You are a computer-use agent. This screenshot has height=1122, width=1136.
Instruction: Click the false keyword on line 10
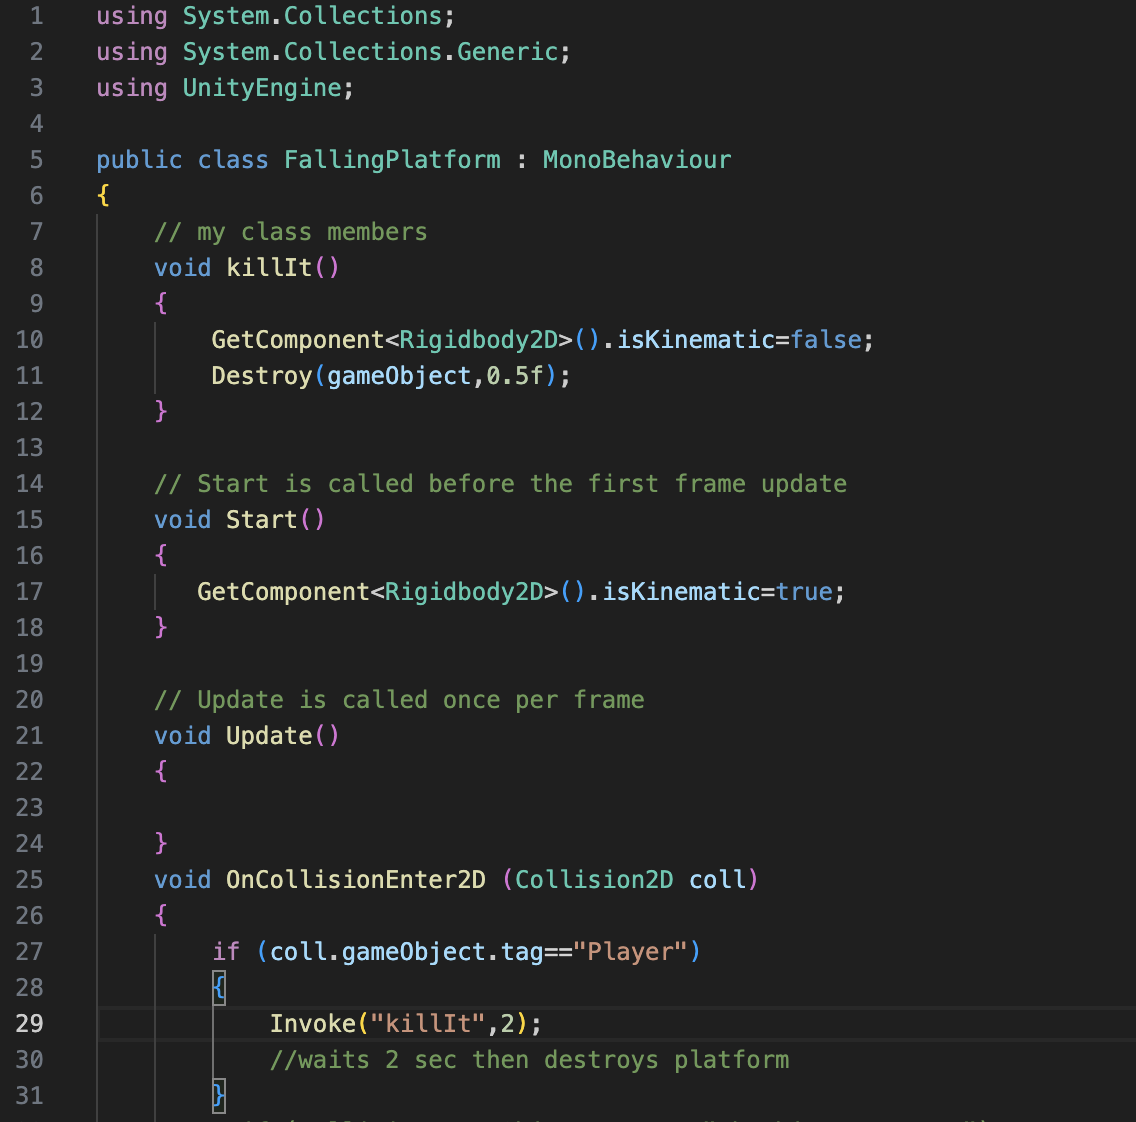826,340
